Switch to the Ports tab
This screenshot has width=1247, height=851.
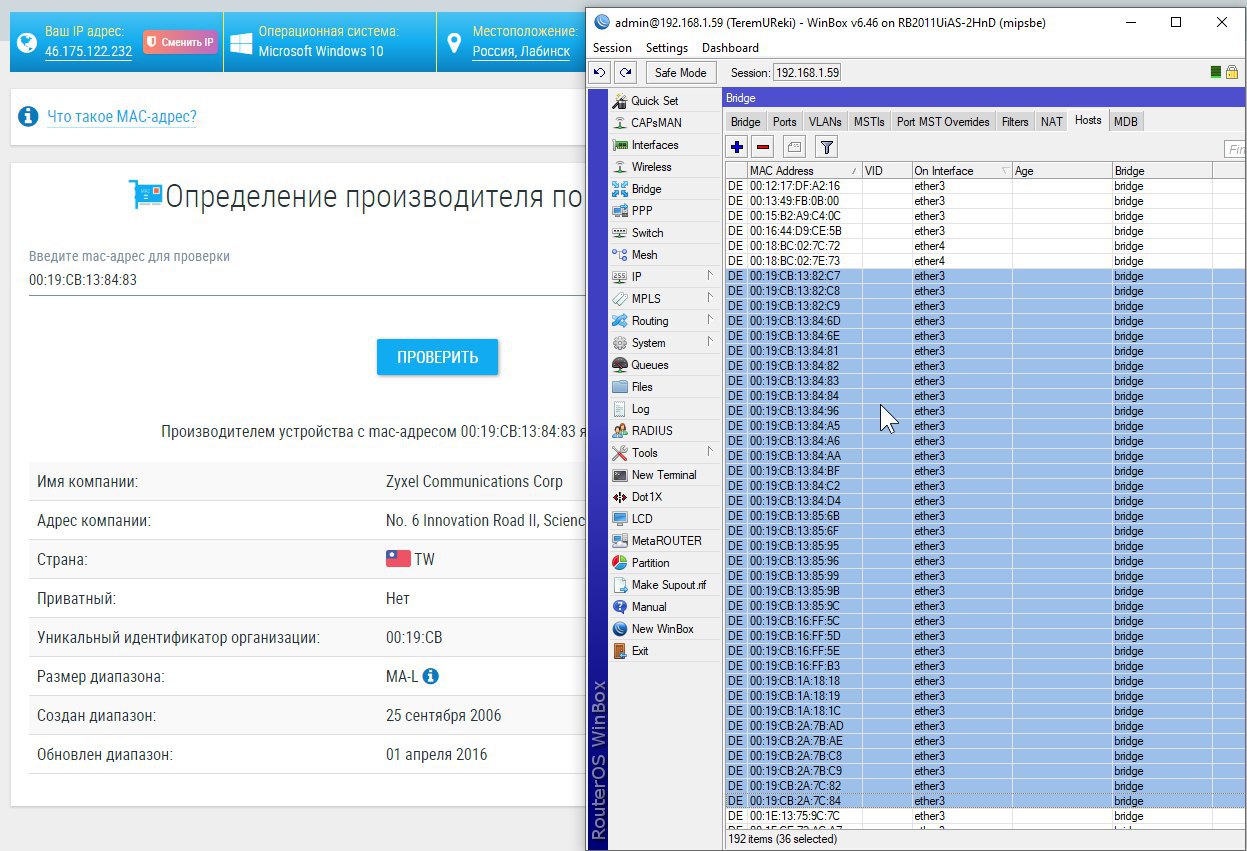[785, 122]
